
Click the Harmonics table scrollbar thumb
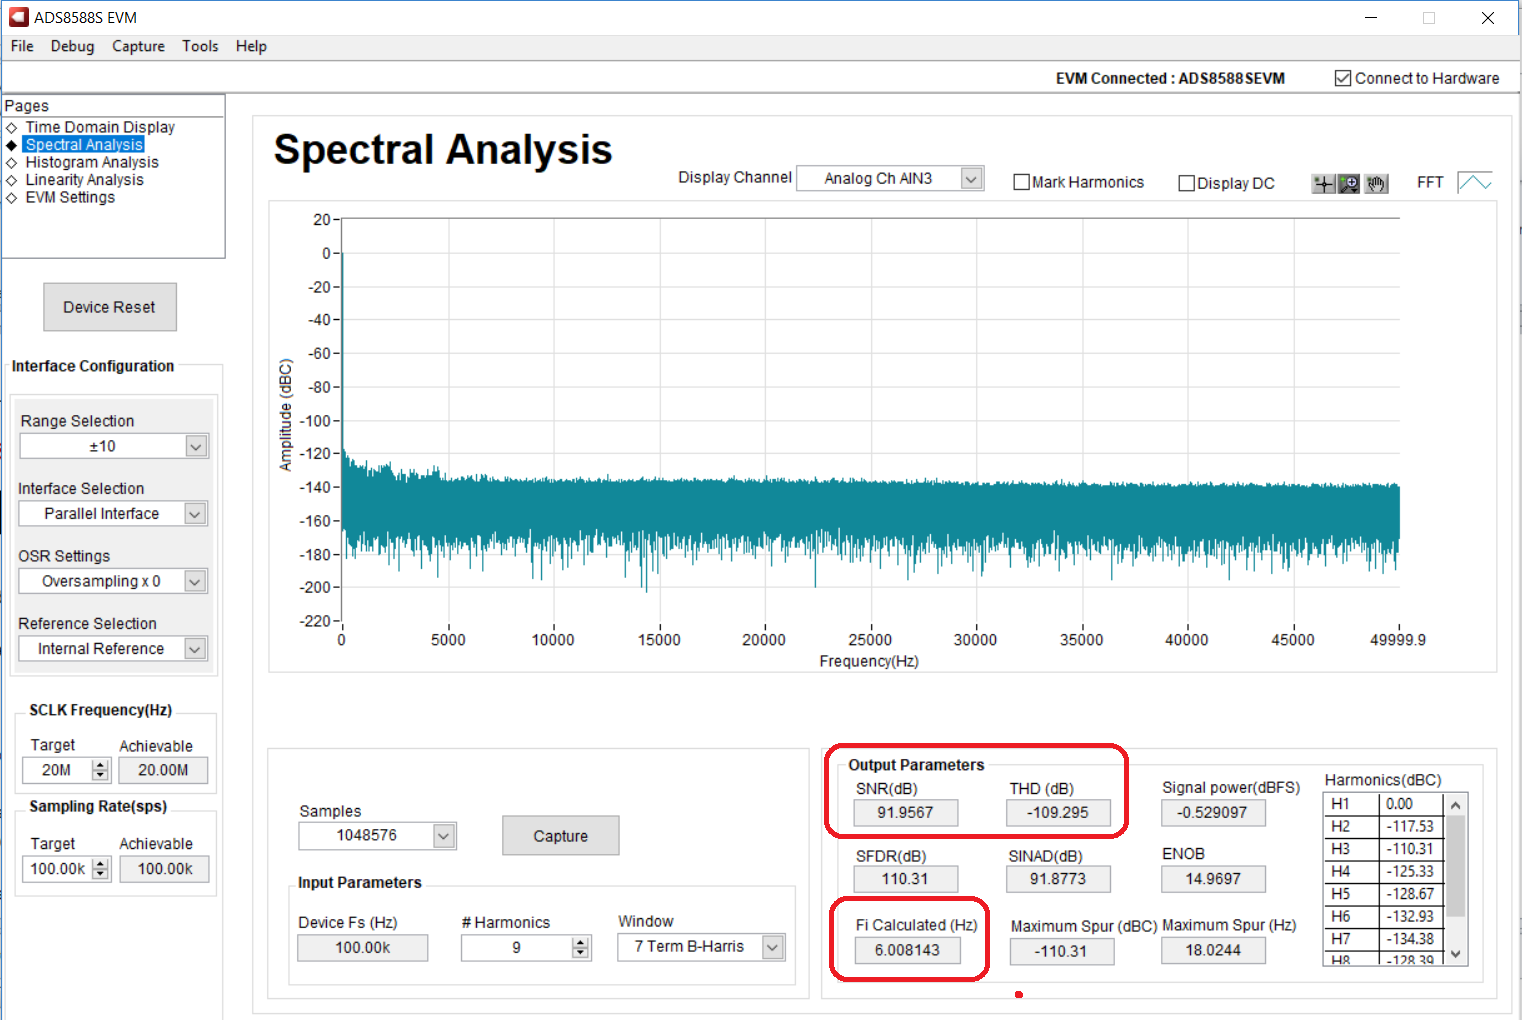1456,866
